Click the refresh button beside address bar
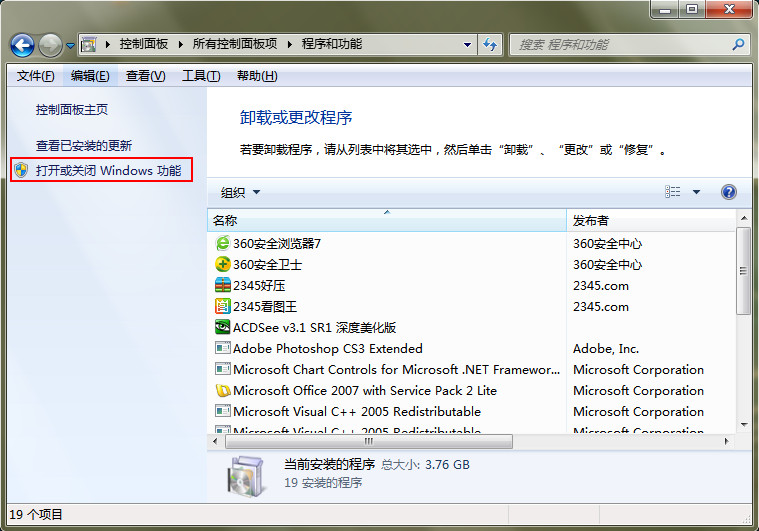 tap(490, 45)
